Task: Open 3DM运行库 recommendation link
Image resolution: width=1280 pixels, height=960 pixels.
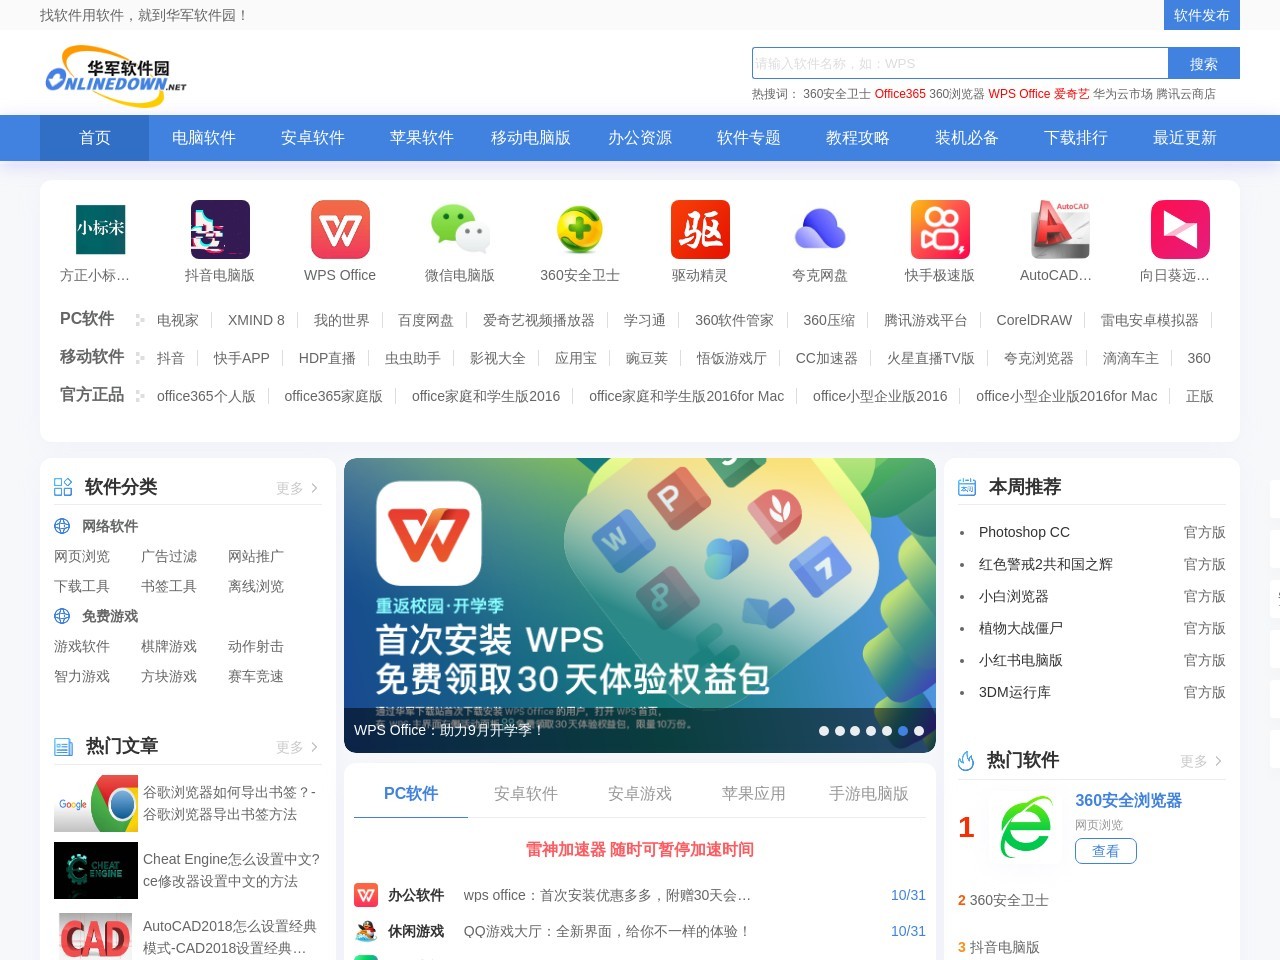Action: point(1015,692)
